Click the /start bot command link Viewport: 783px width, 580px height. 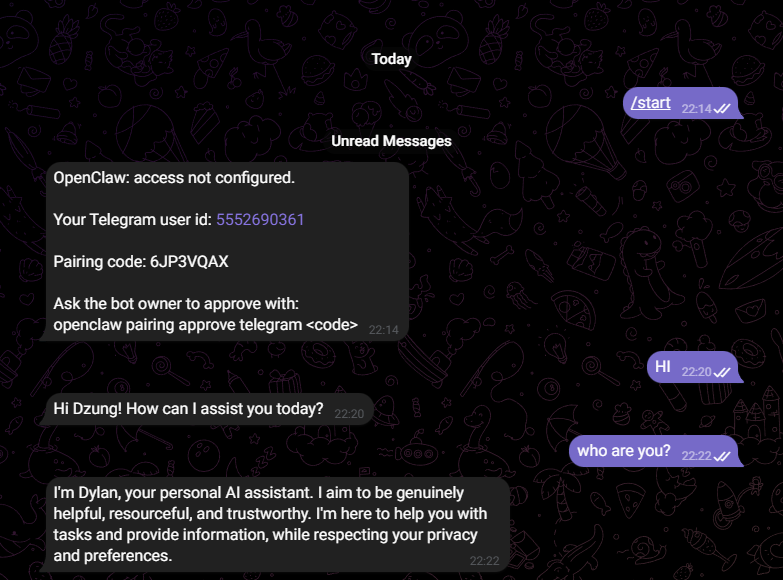651,103
